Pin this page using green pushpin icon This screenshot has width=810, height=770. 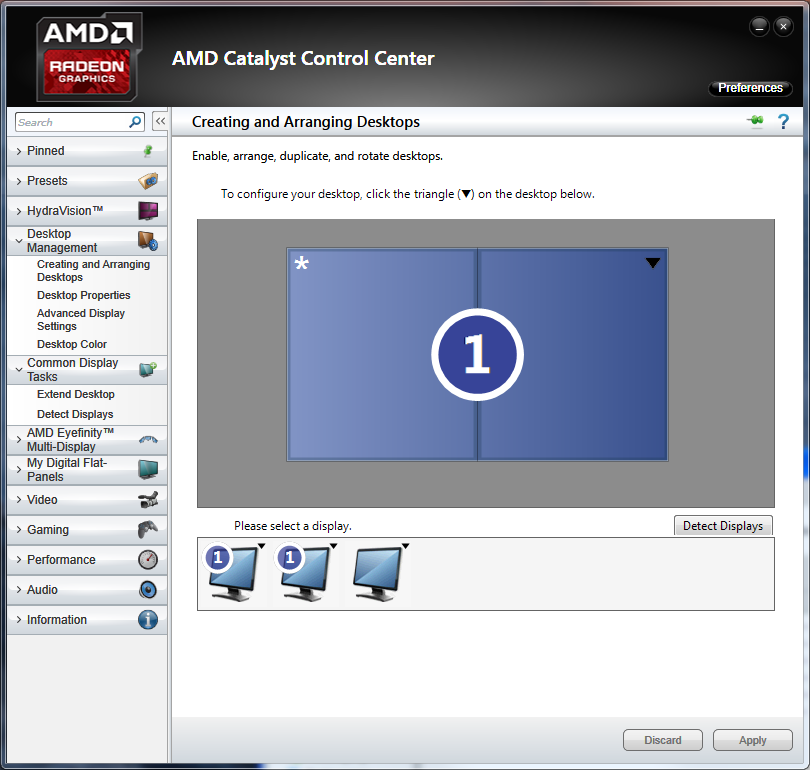[755, 121]
